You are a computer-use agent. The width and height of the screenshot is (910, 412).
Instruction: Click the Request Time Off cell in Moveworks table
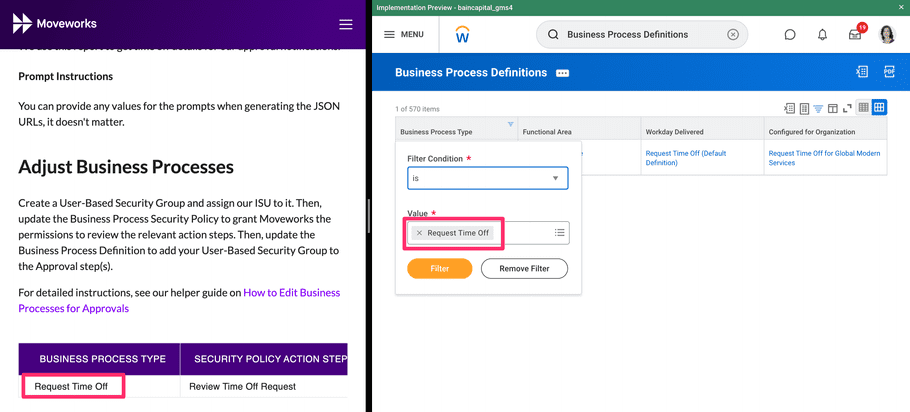pos(71,386)
